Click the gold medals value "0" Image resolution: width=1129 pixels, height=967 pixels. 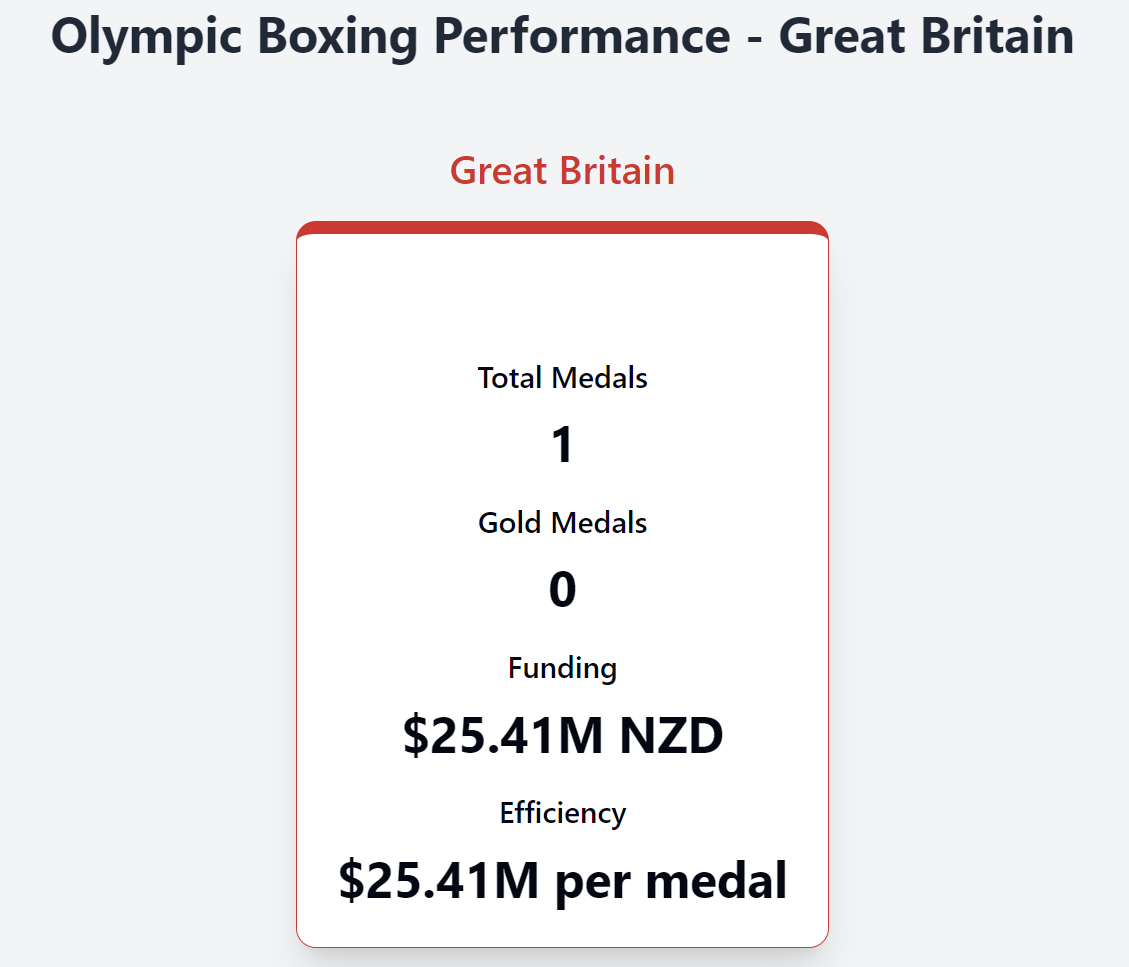pyautogui.click(x=562, y=590)
